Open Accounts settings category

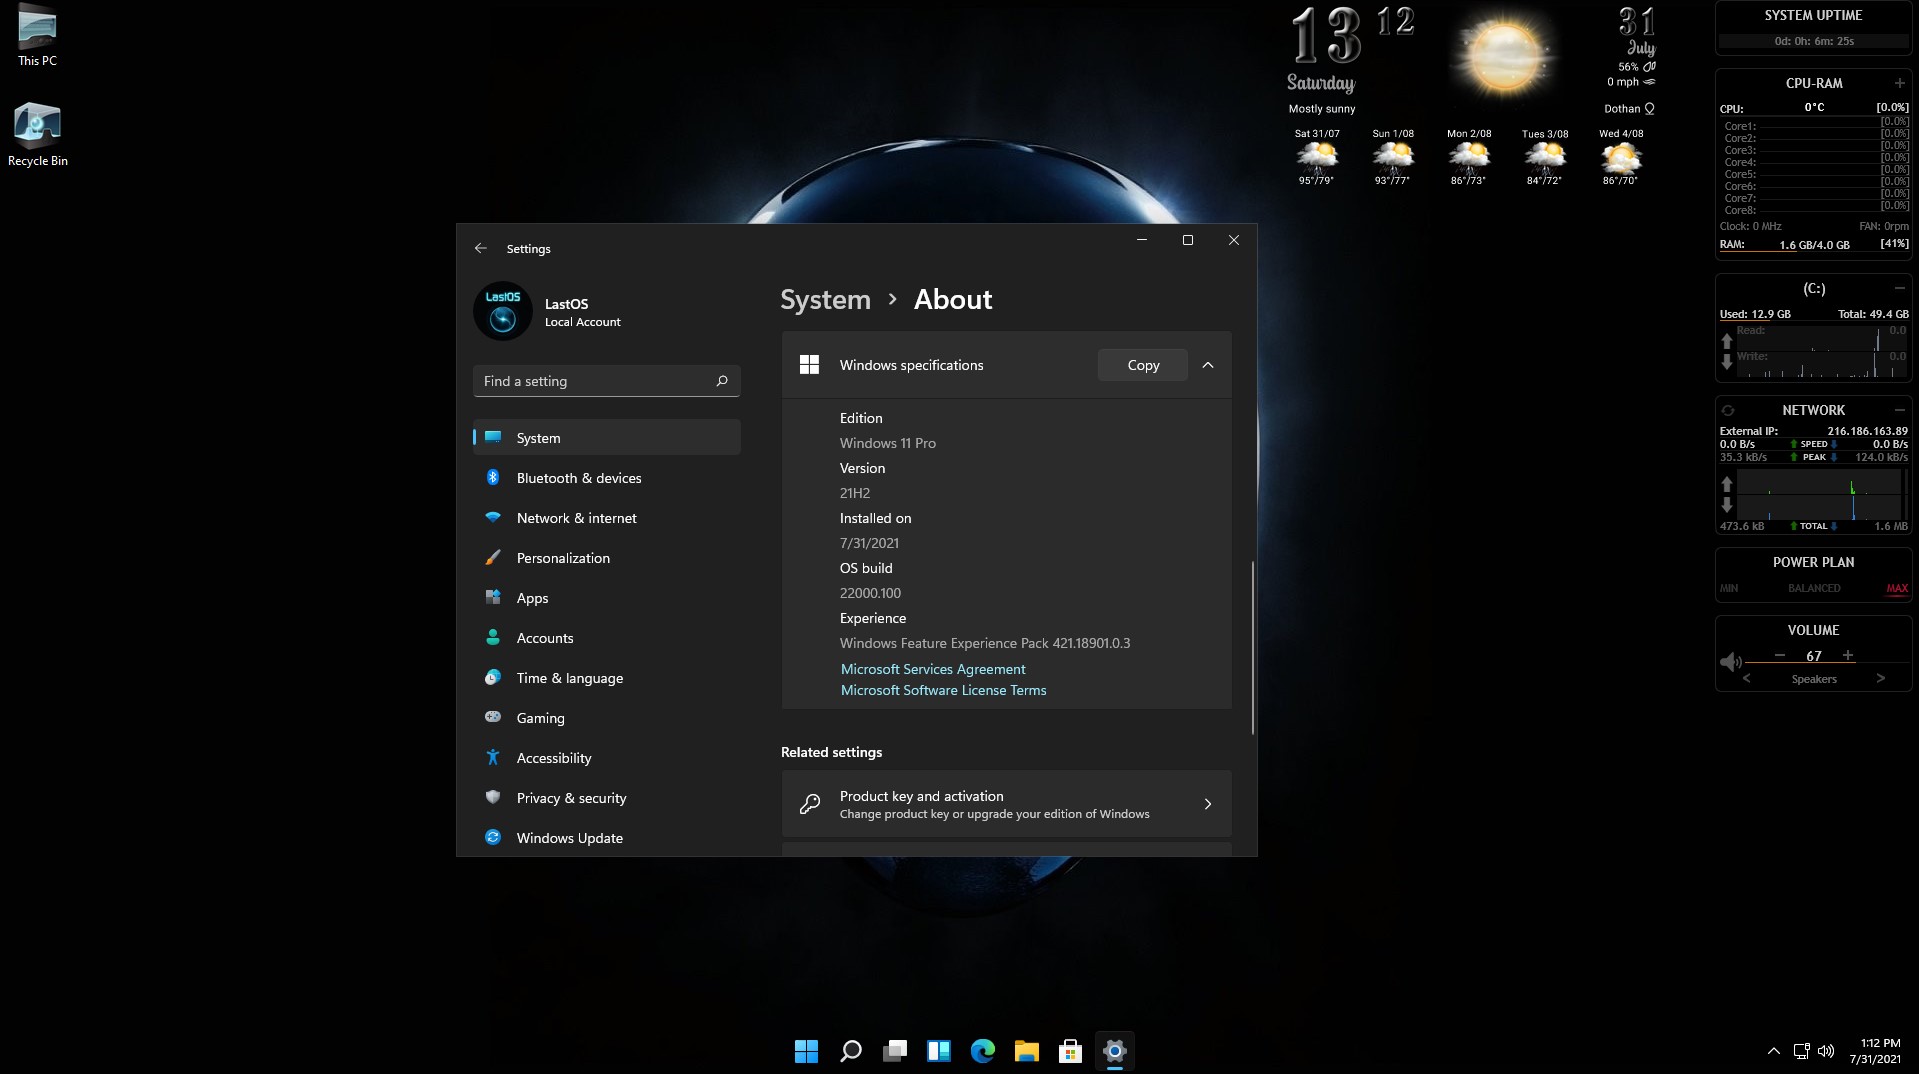[606, 638]
